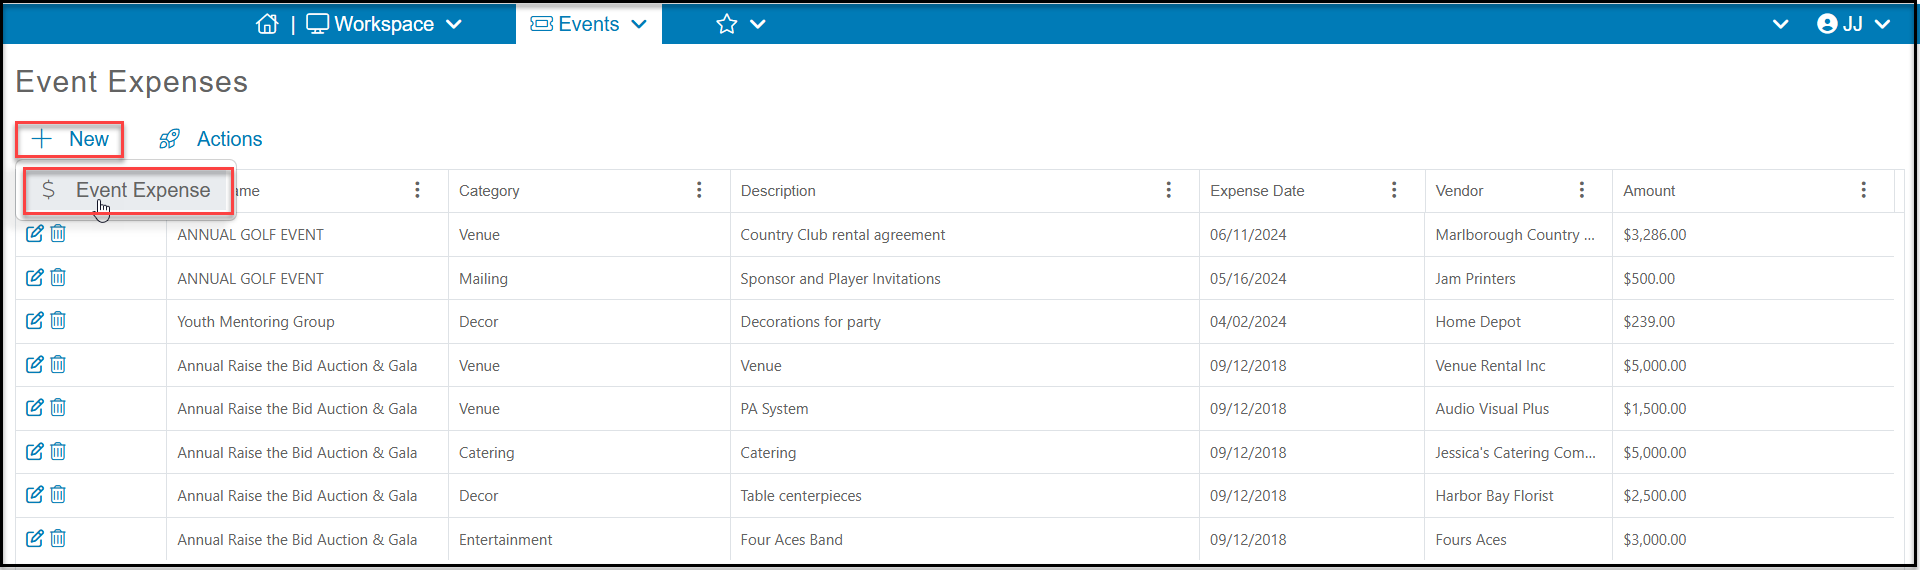Viewport: 1920px width, 570px height.
Task: Sort by Vendor column header
Action: pos(1459,191)
